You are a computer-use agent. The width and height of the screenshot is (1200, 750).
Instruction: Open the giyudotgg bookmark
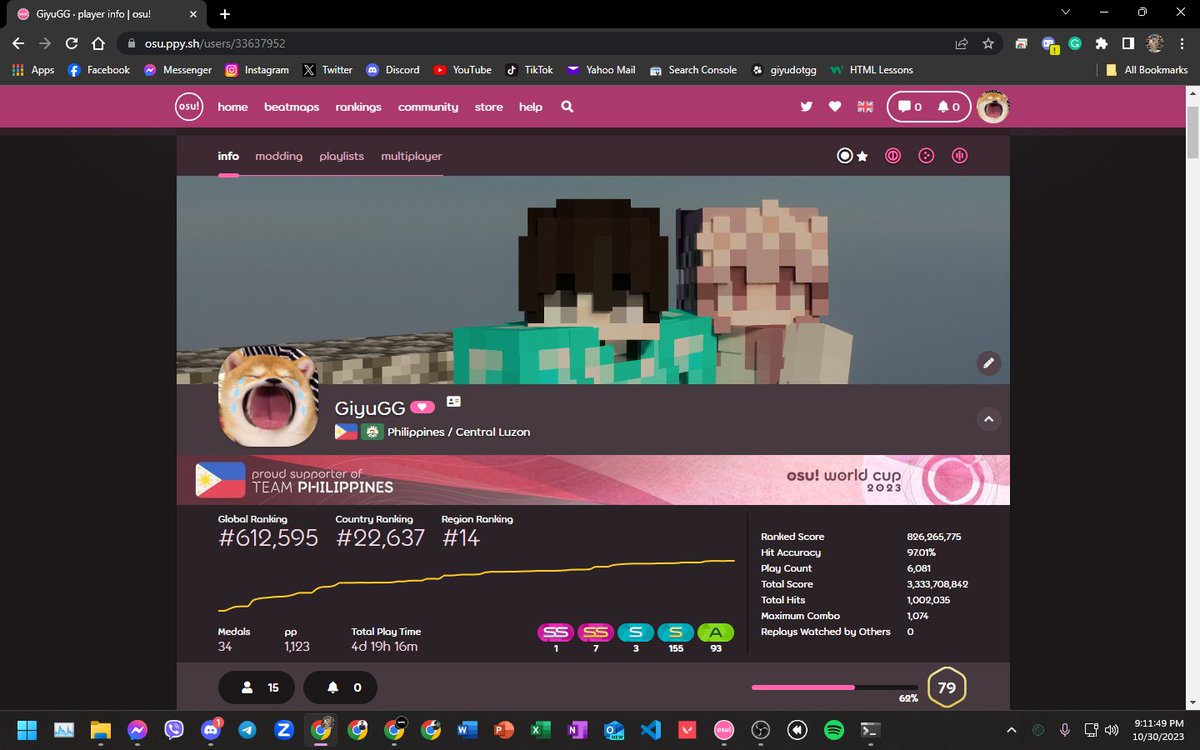click(x=784, y=70)
